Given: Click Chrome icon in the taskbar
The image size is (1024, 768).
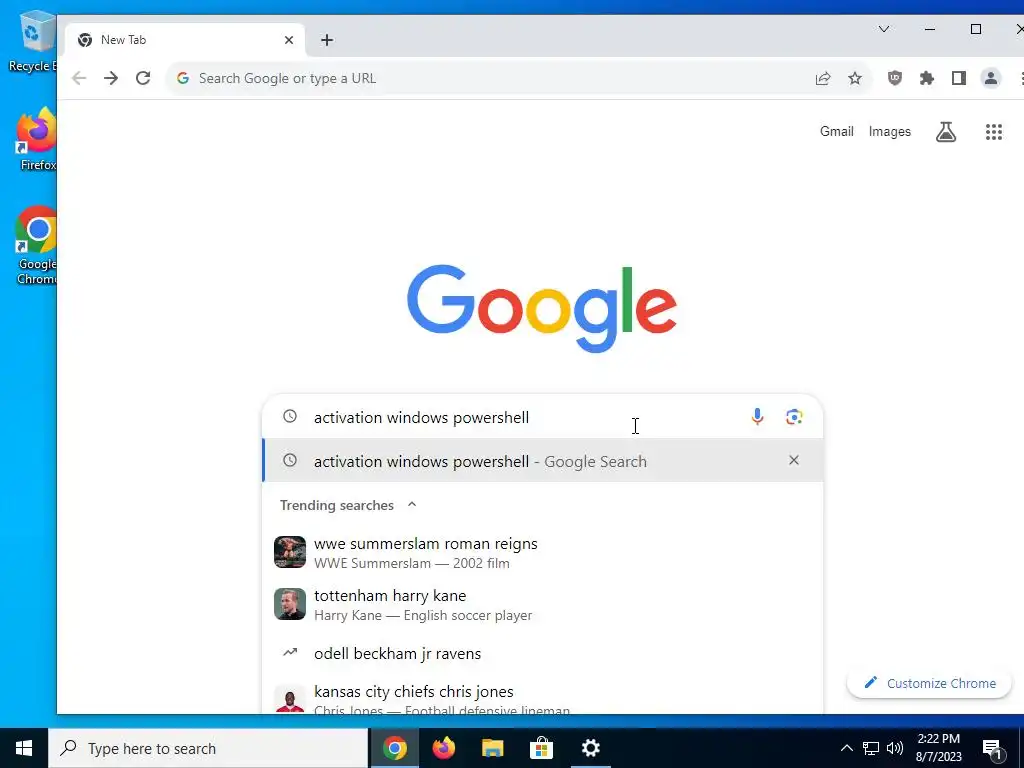Looking at the screenshot, I should (x=394, y=748).
